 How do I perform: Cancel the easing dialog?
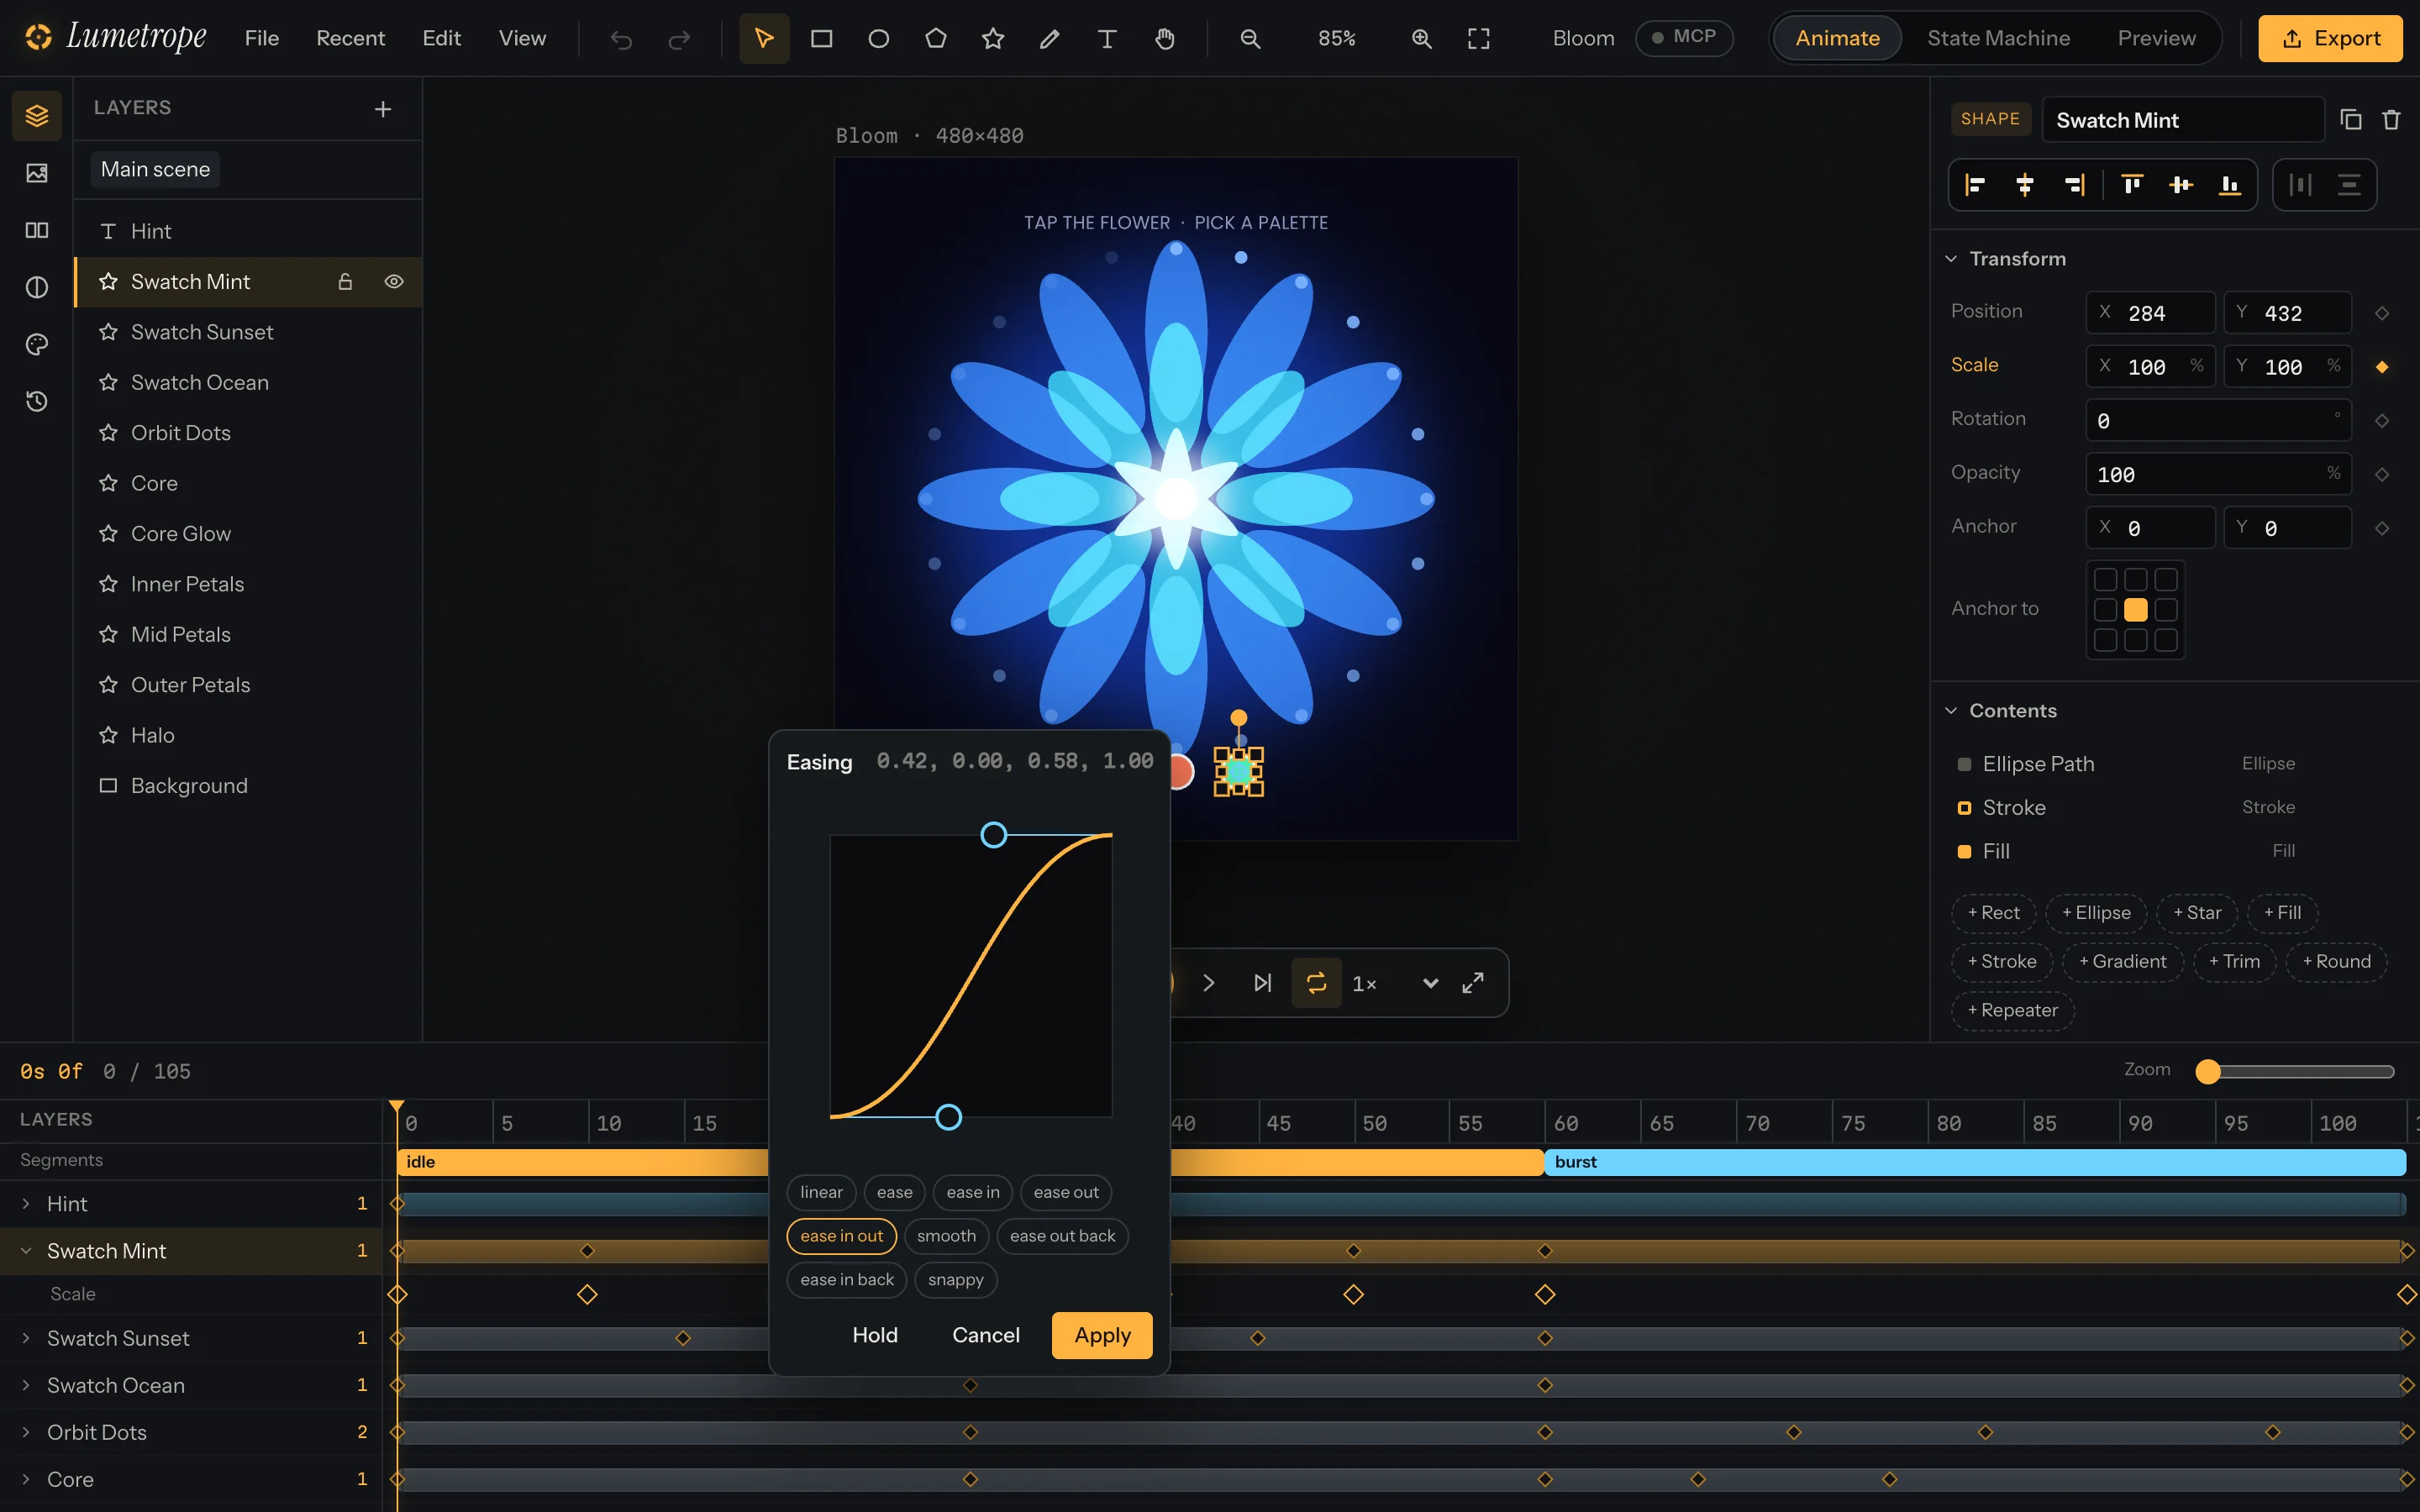tap(985, 1335)
